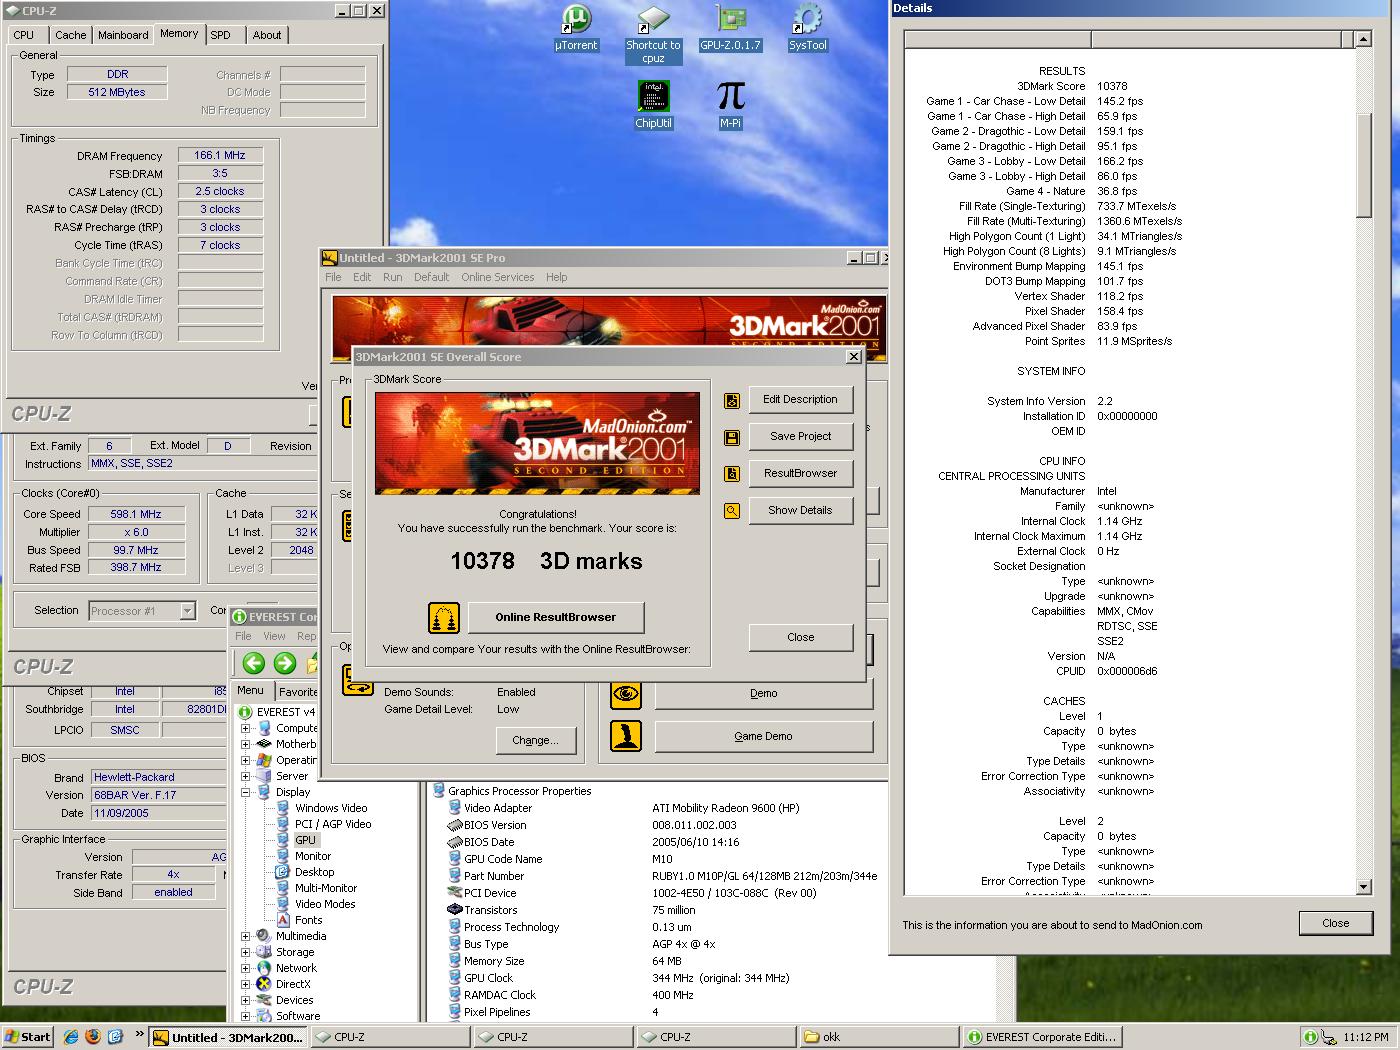Open the Run menu in 3DMark2001
The width and height of the screenshot is (1400, 1050).
click(x=392, y=277)
